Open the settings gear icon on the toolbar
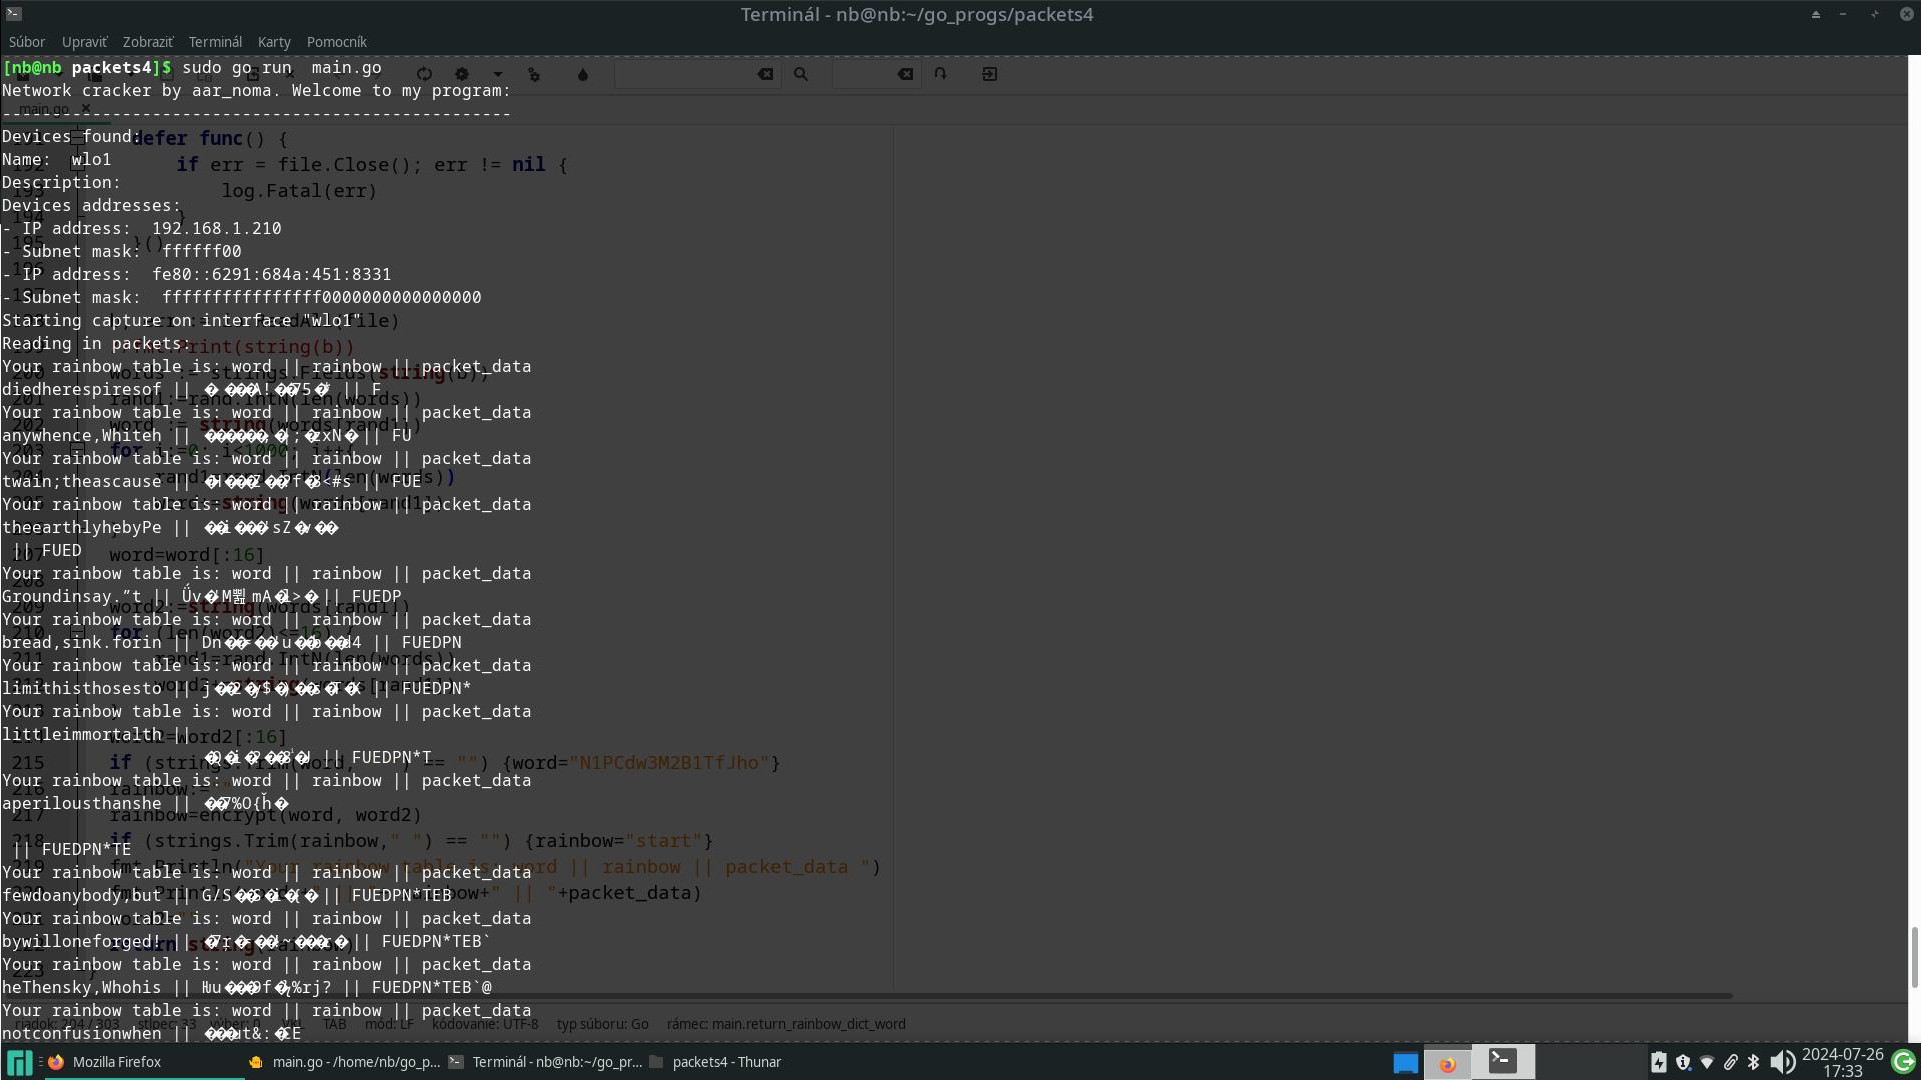This screenshot has height=1080, width=1921. [461, 74]
